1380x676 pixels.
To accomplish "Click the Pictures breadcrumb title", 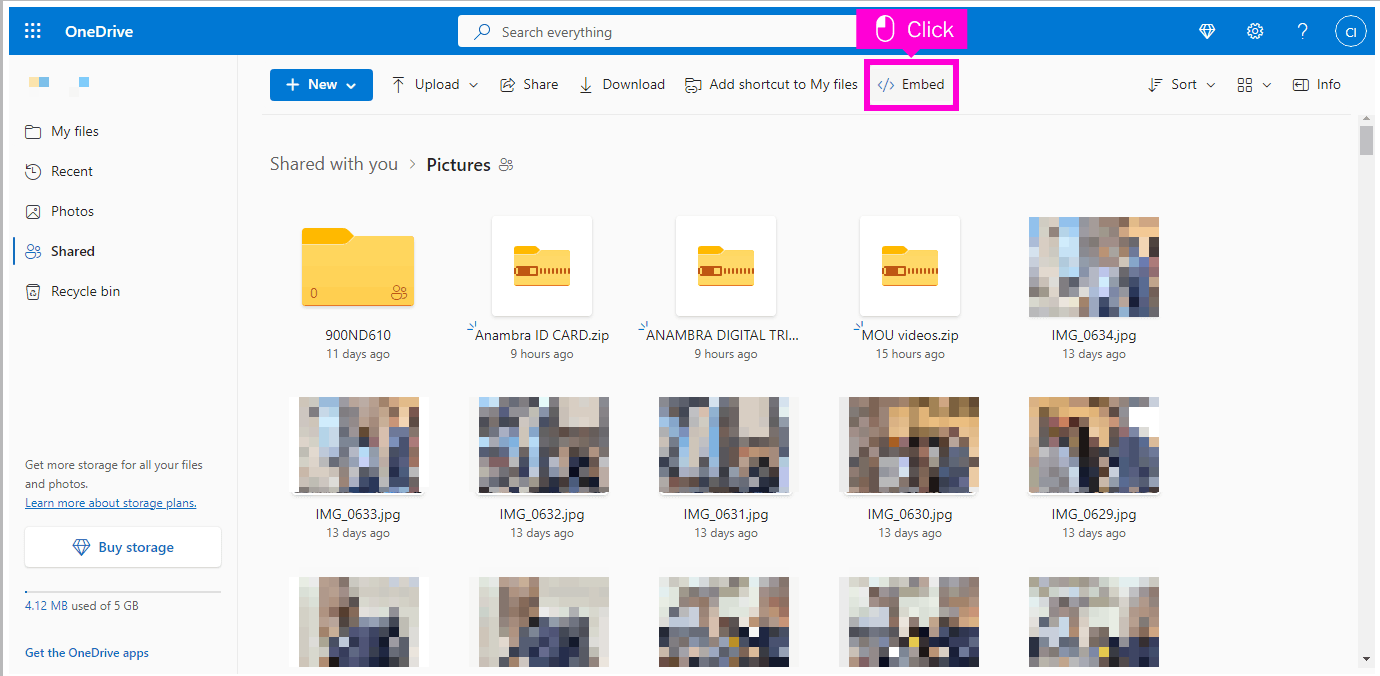I will click(458, 165).
